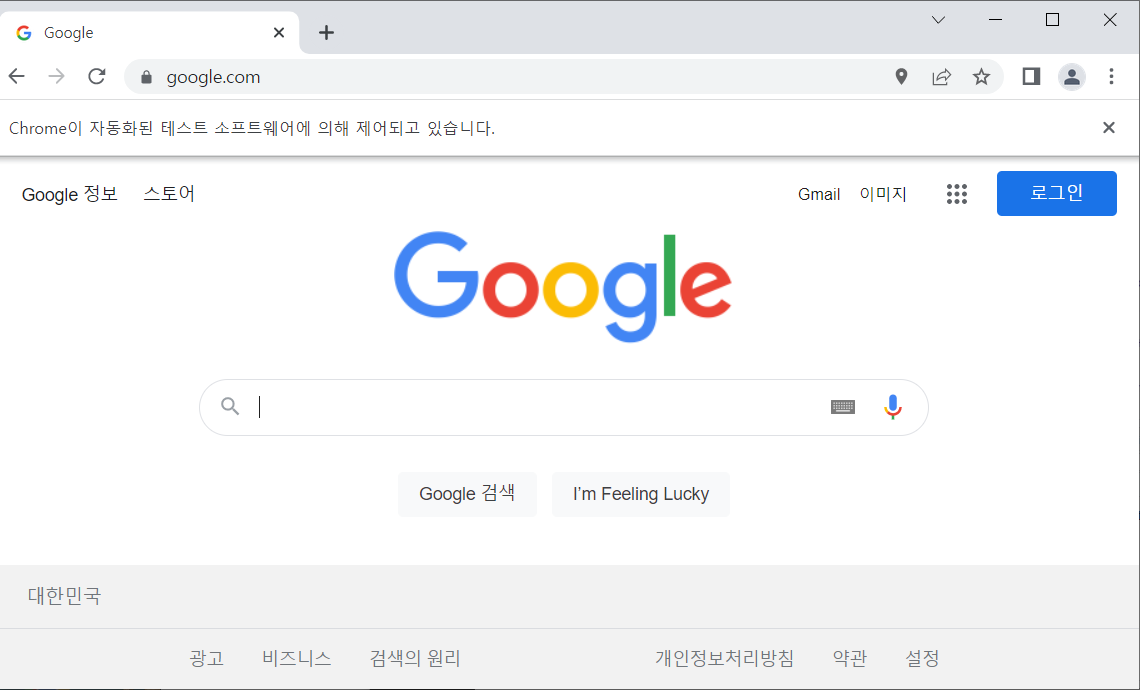Open Chrome's three-dot menu
1140x690 pixels.
click(1111, 76)
